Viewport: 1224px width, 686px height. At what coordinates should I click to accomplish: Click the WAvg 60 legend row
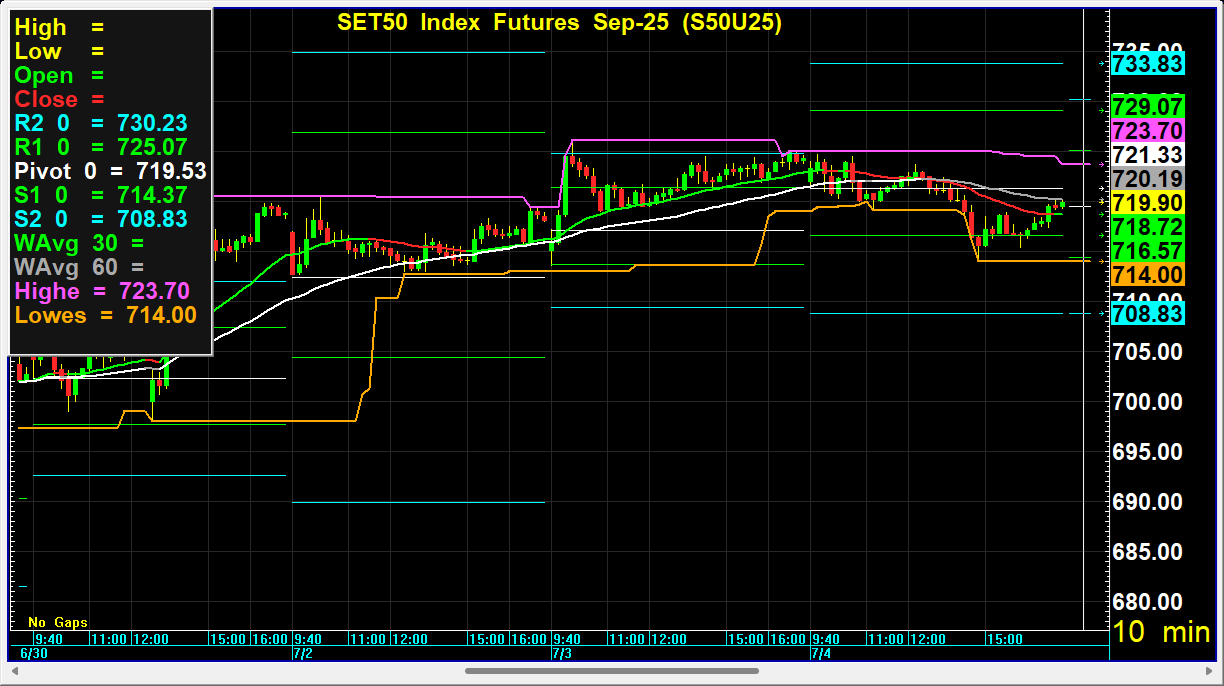(x=79, y=267)
